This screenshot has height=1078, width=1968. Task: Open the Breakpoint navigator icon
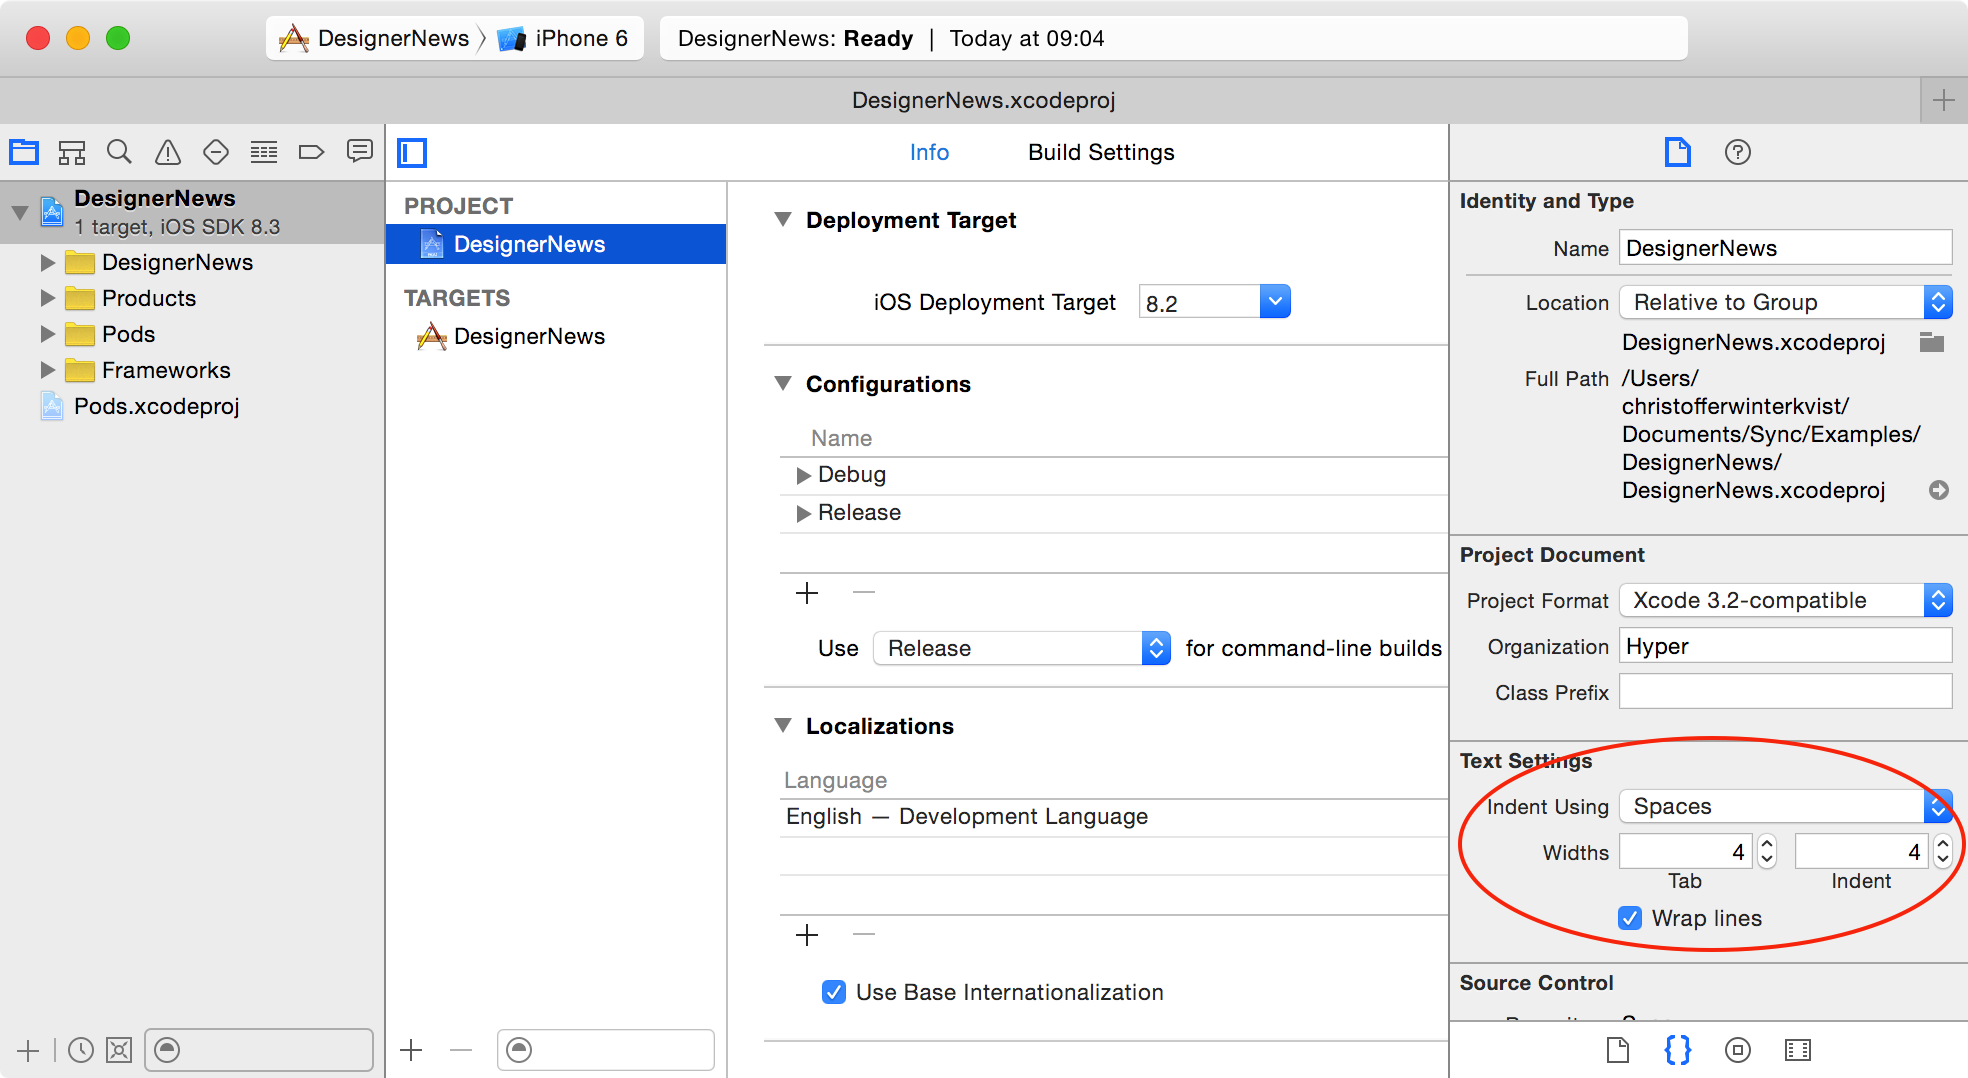[x=312, y=152]
